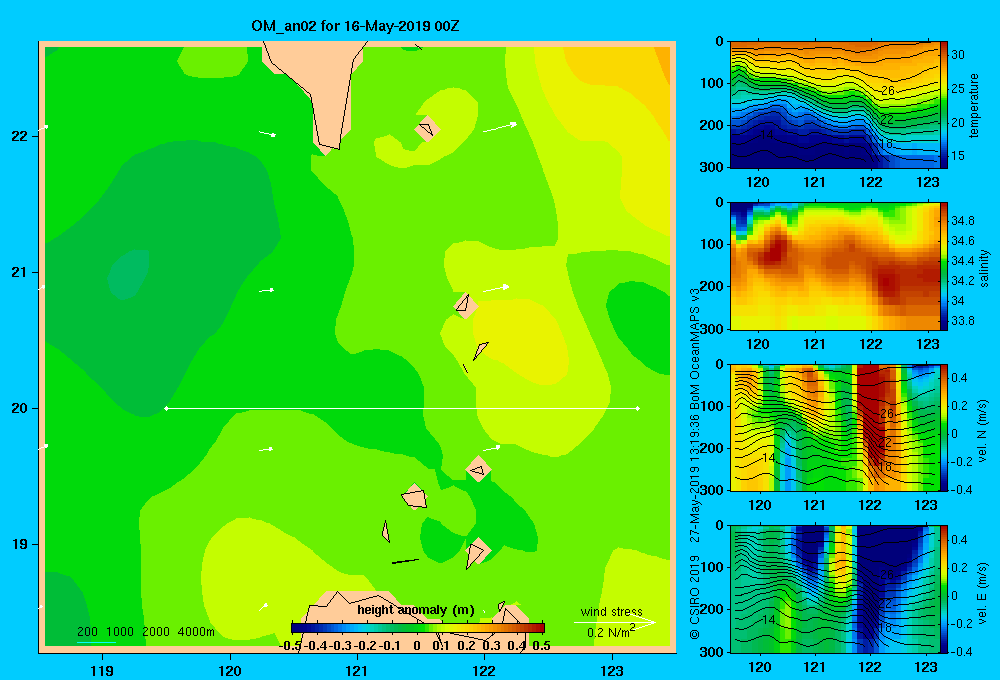Select the height anomaly (m) label
Screen dimensions: 1000x680
click(416, 610)
